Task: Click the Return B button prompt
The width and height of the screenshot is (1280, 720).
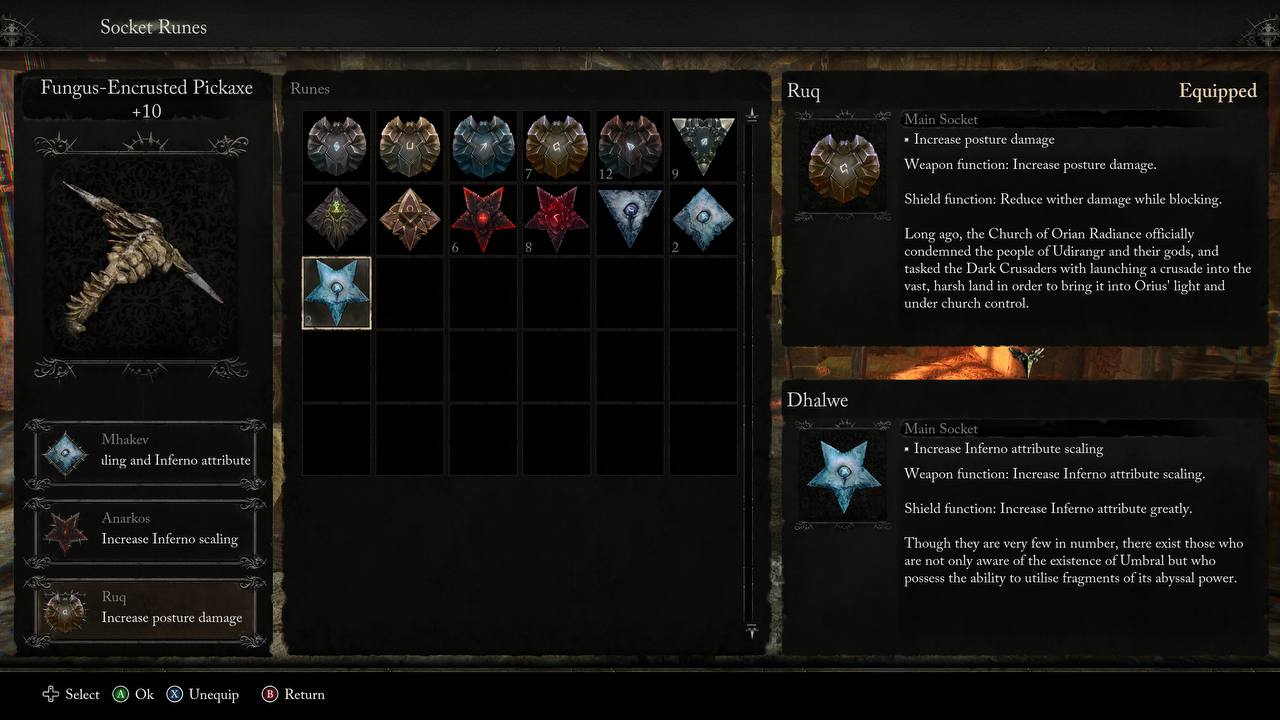Action: pos(293,694)
